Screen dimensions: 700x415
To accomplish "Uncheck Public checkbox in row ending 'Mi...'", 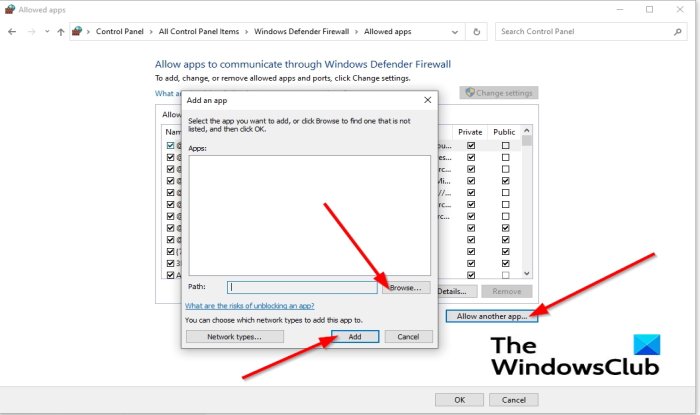I will (x=505, y=181).
